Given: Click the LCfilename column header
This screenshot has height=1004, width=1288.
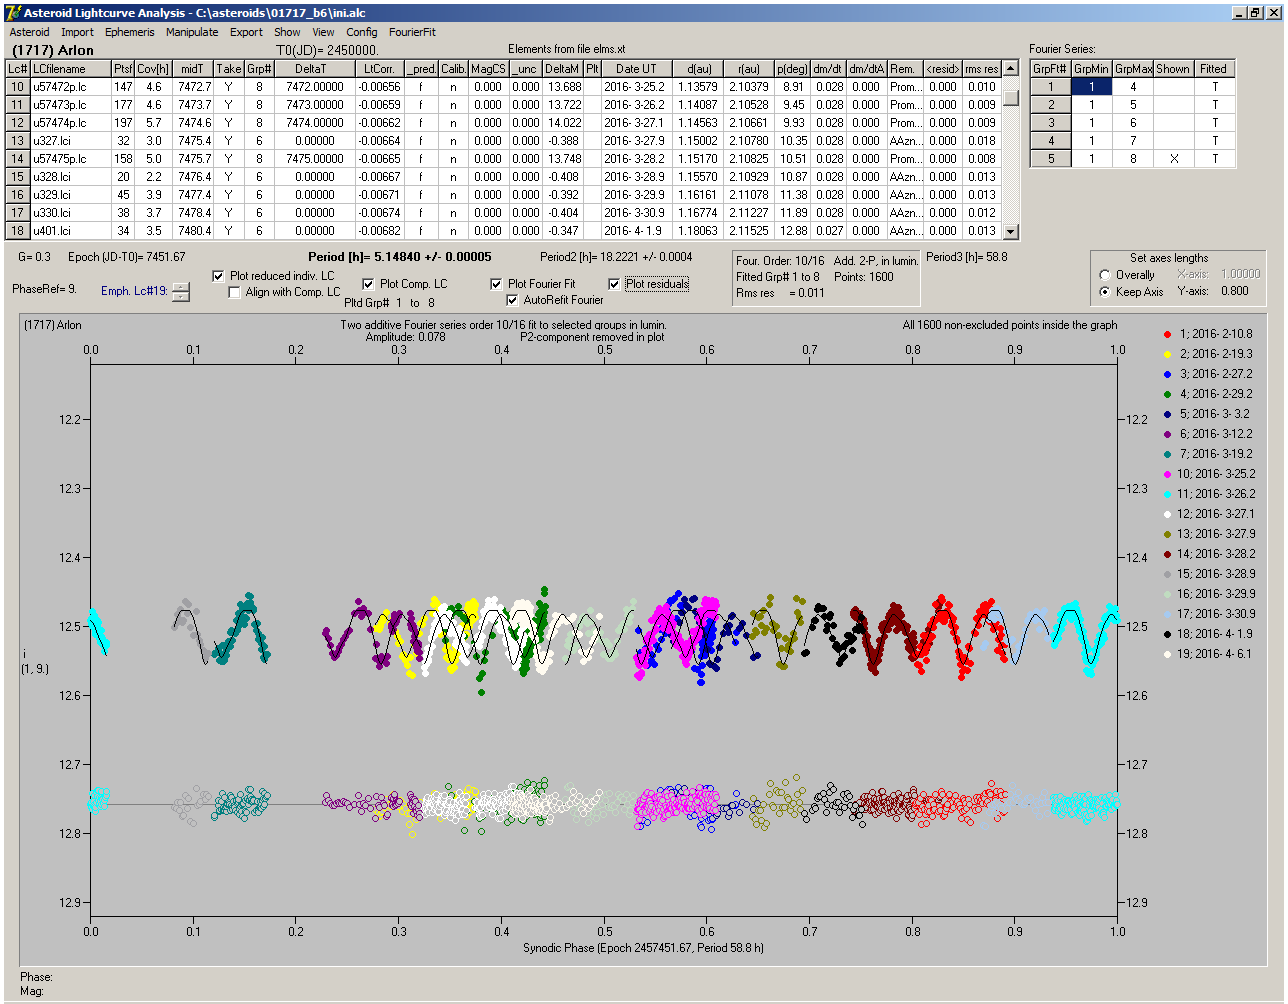Looking at the screenshot, I should click(70, 69).
